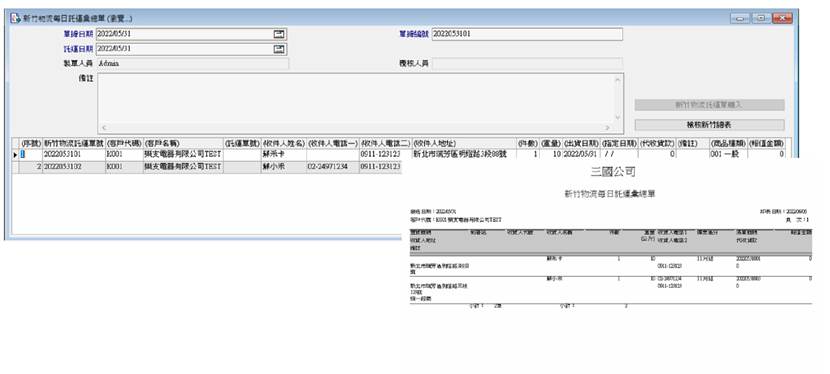Image resolution: width=830 pixels, height=374 pixels.
Task: Select the K001 cell in row 2022053101
Action: point(124,154)
